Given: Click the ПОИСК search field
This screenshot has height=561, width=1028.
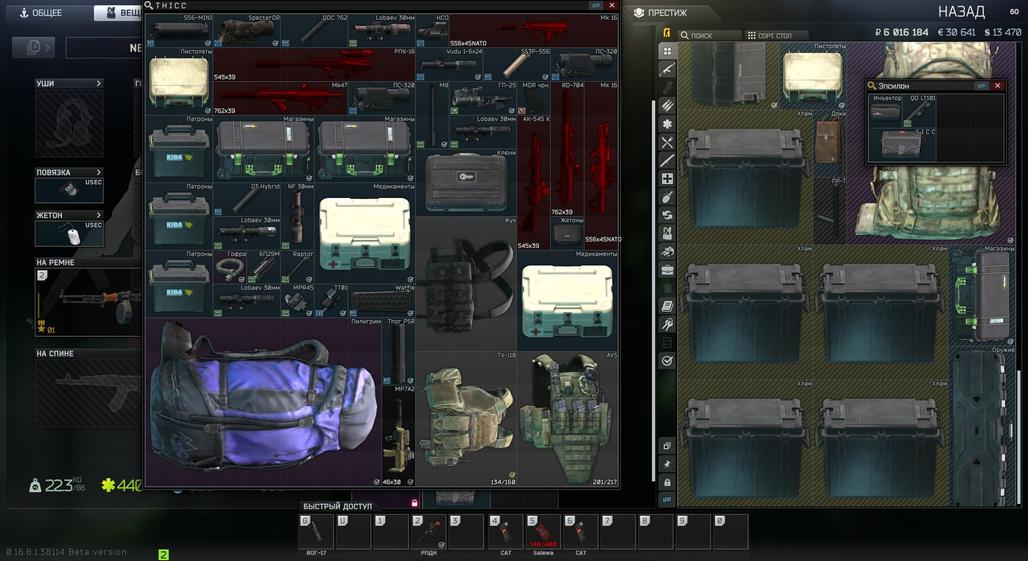Looking at the screenshot, I should [712, 35].
